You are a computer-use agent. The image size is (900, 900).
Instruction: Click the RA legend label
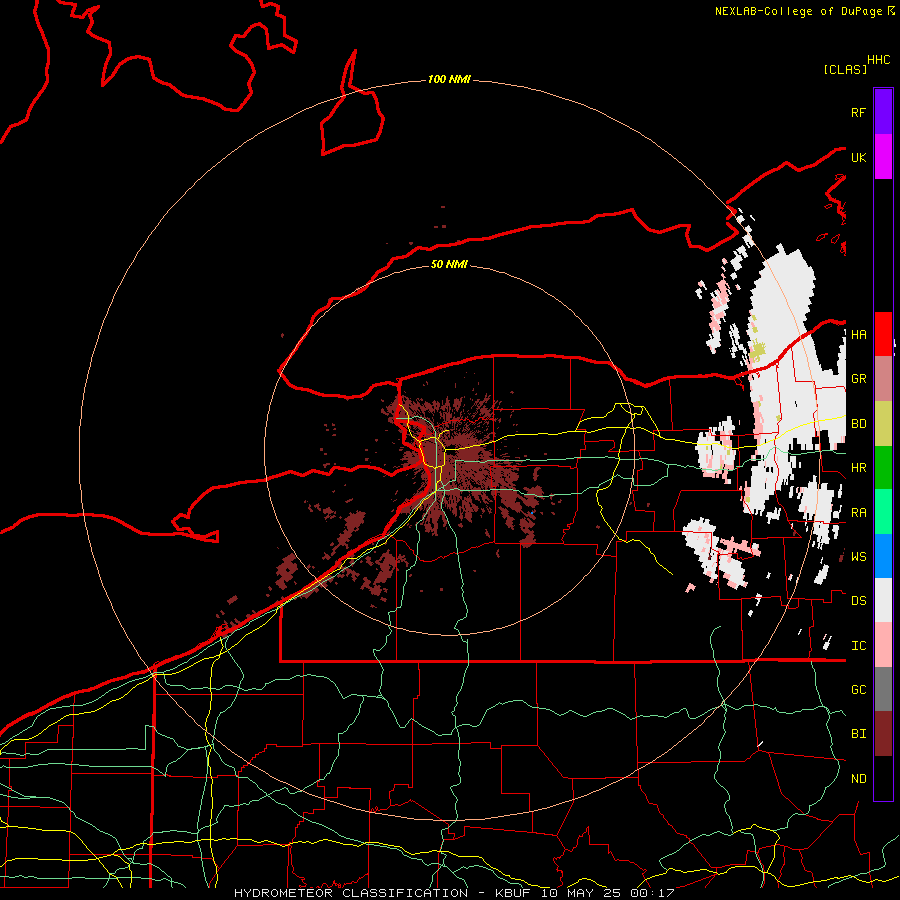(859, 513)
